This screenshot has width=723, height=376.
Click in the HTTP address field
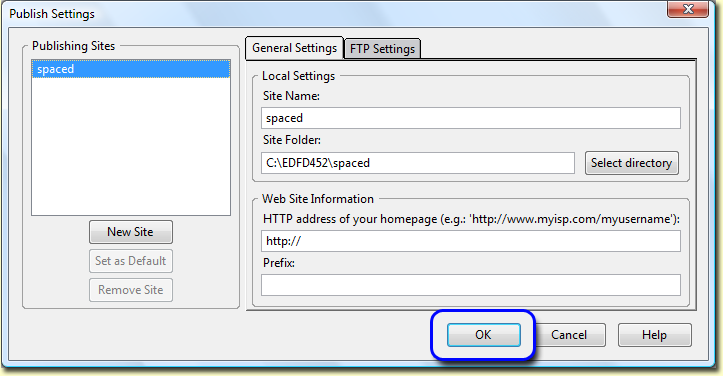(x=471, y=241)
